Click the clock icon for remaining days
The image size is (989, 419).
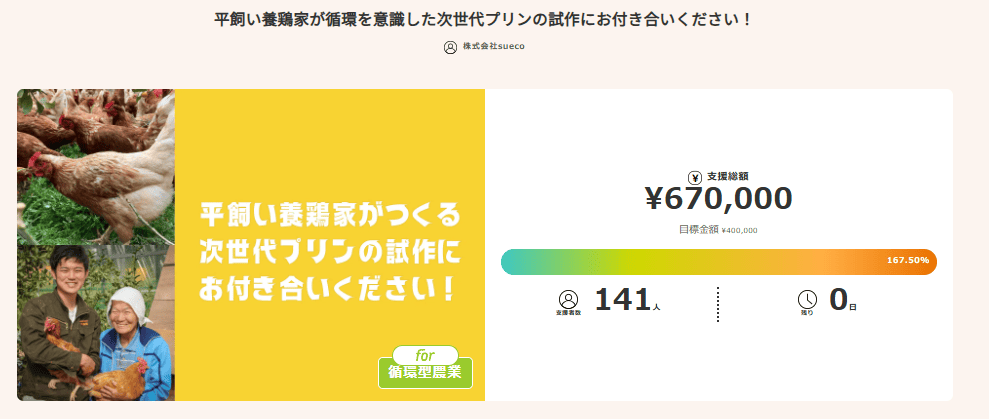(x=807, y=299)
